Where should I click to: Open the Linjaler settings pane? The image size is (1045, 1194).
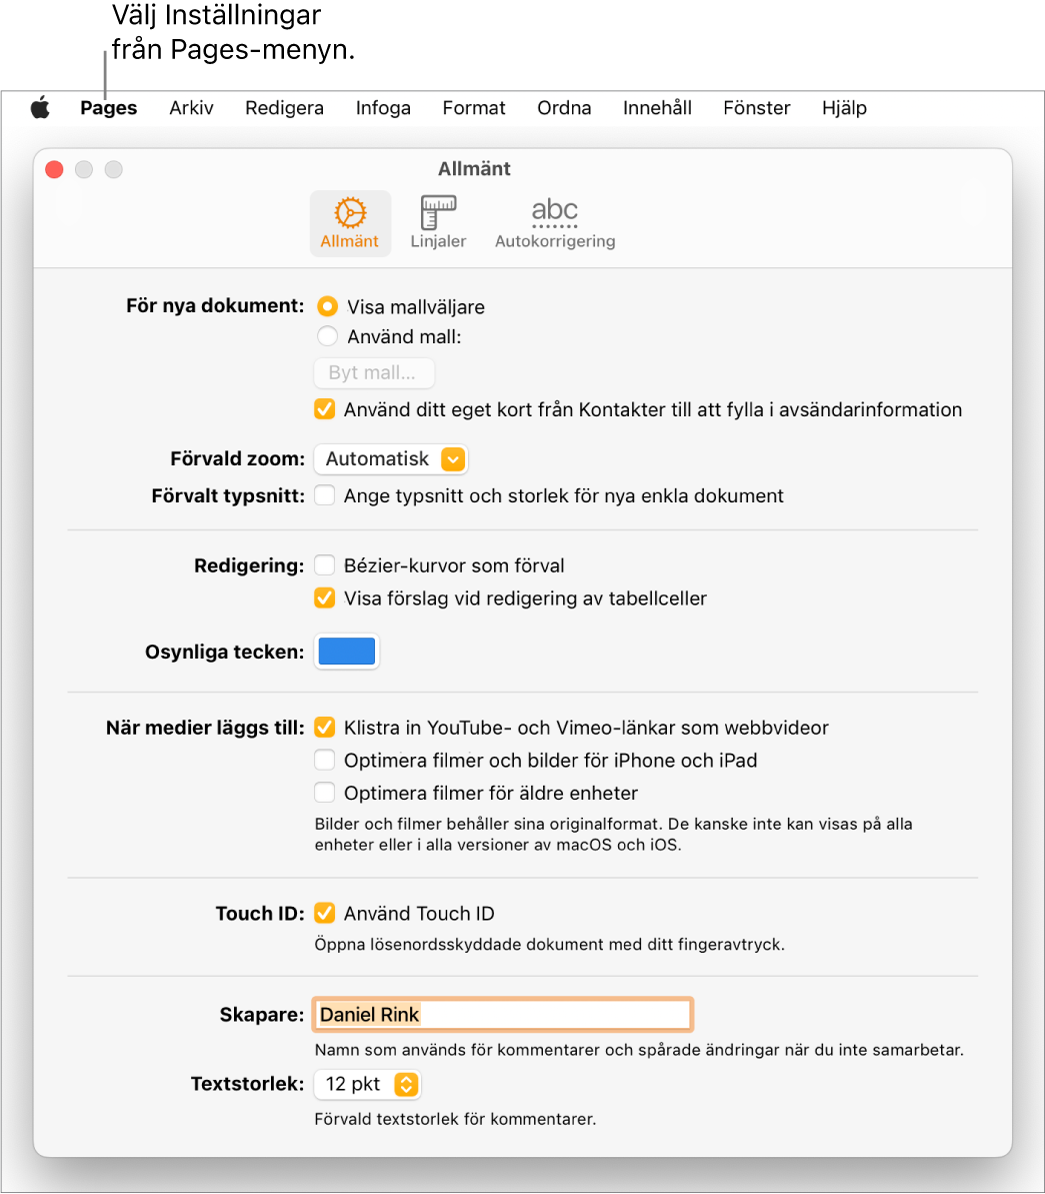click(x=437, y=222)
